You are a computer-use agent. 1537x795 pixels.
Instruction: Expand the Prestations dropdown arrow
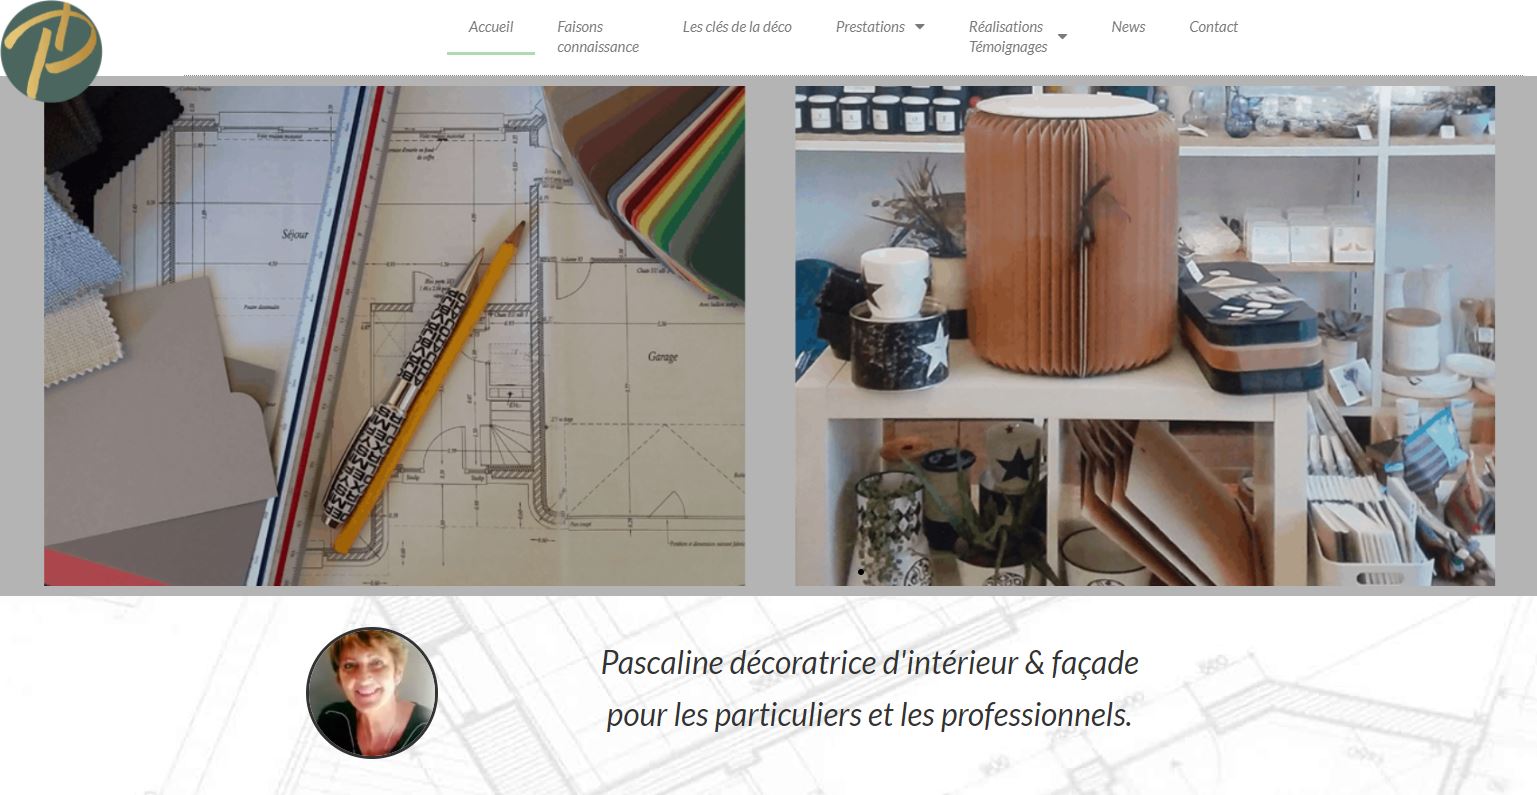coord(920,27)
